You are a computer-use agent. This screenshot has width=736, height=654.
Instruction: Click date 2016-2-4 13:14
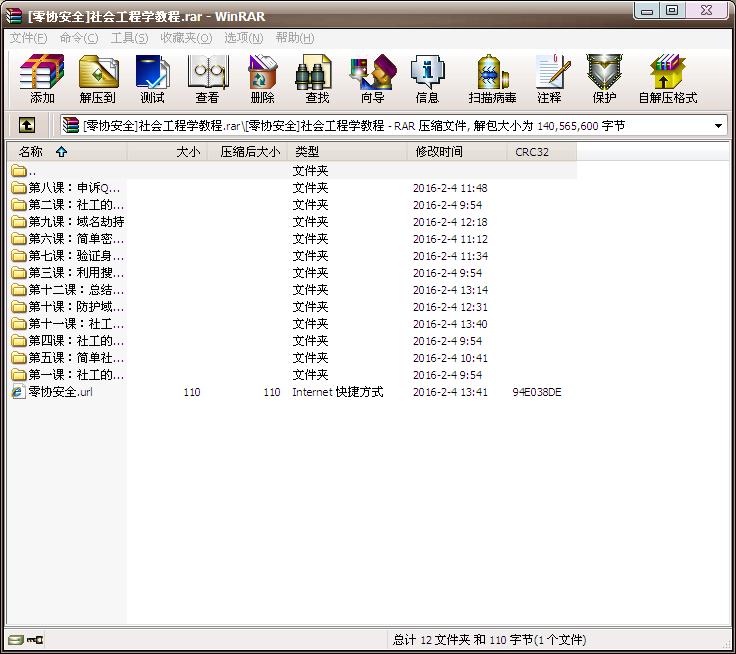point(450,290)
